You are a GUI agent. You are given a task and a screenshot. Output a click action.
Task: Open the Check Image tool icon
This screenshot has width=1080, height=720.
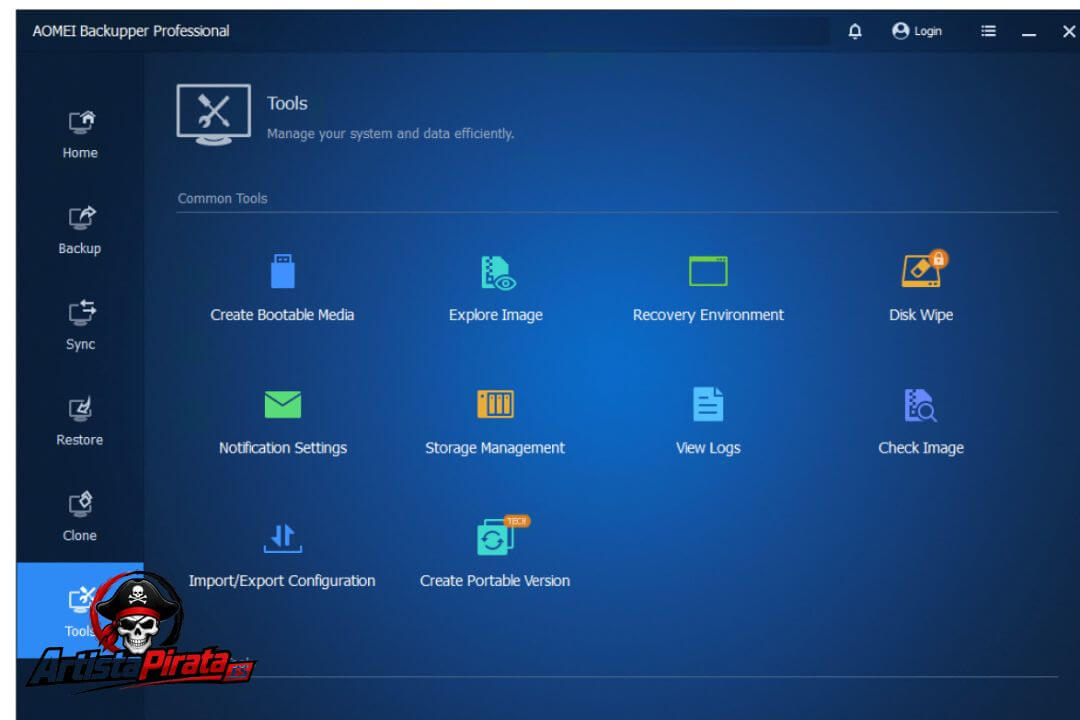pos(920,405)
